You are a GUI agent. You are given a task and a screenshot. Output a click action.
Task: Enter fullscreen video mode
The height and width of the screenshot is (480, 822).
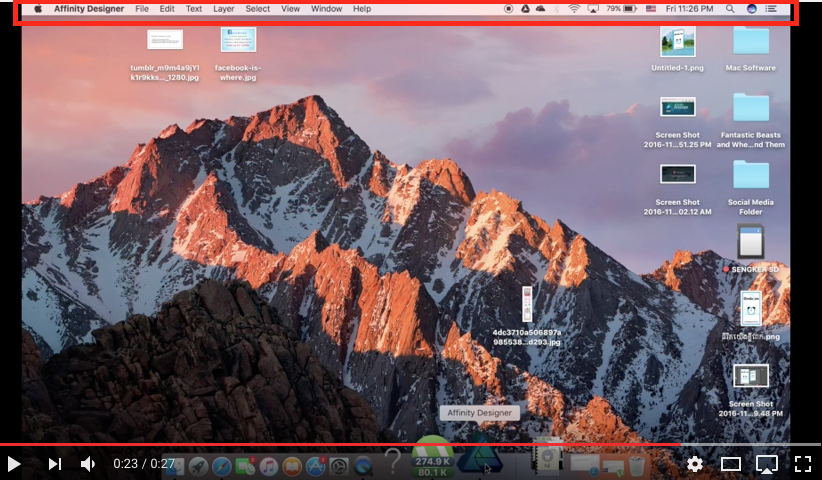coord(803,464)
